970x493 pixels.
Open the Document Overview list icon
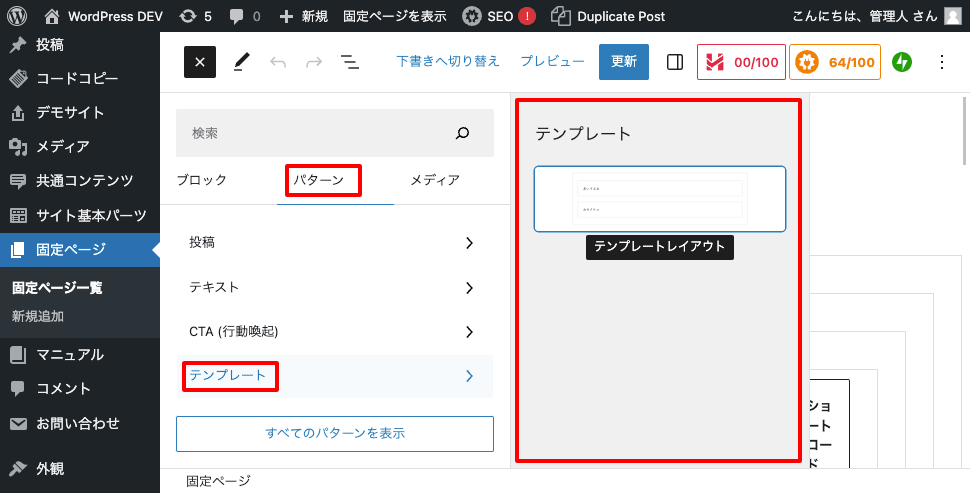click(x=349, y=62)
